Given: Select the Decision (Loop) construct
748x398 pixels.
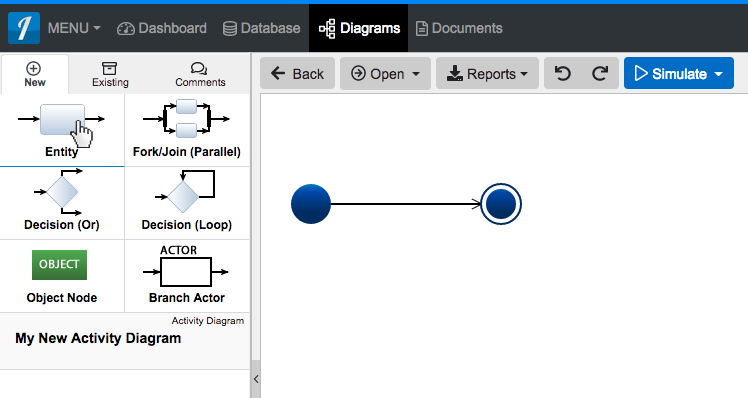Looking at the screenshot, I should pyautogui.click(x=187, y=203).
